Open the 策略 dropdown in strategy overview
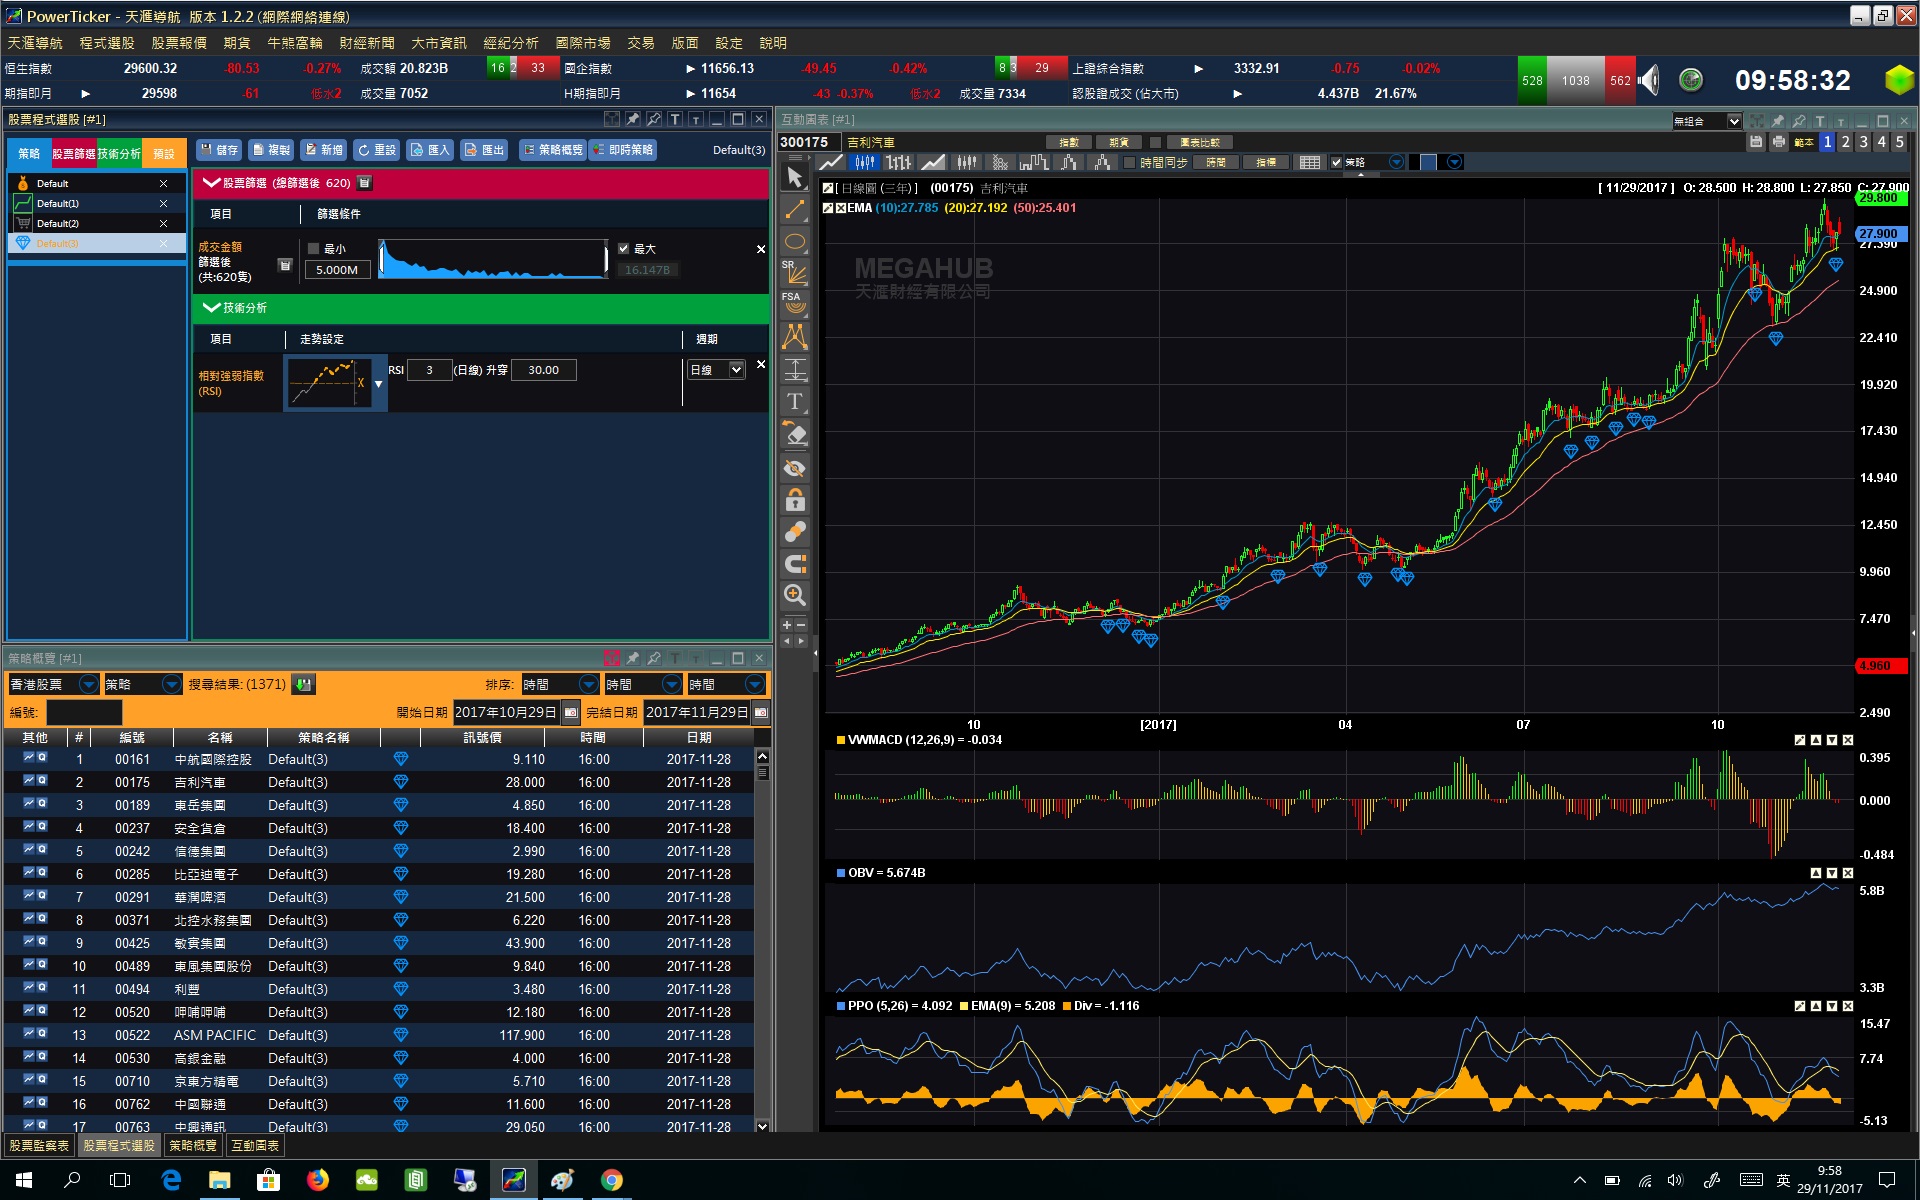 [x=142, y=685]
